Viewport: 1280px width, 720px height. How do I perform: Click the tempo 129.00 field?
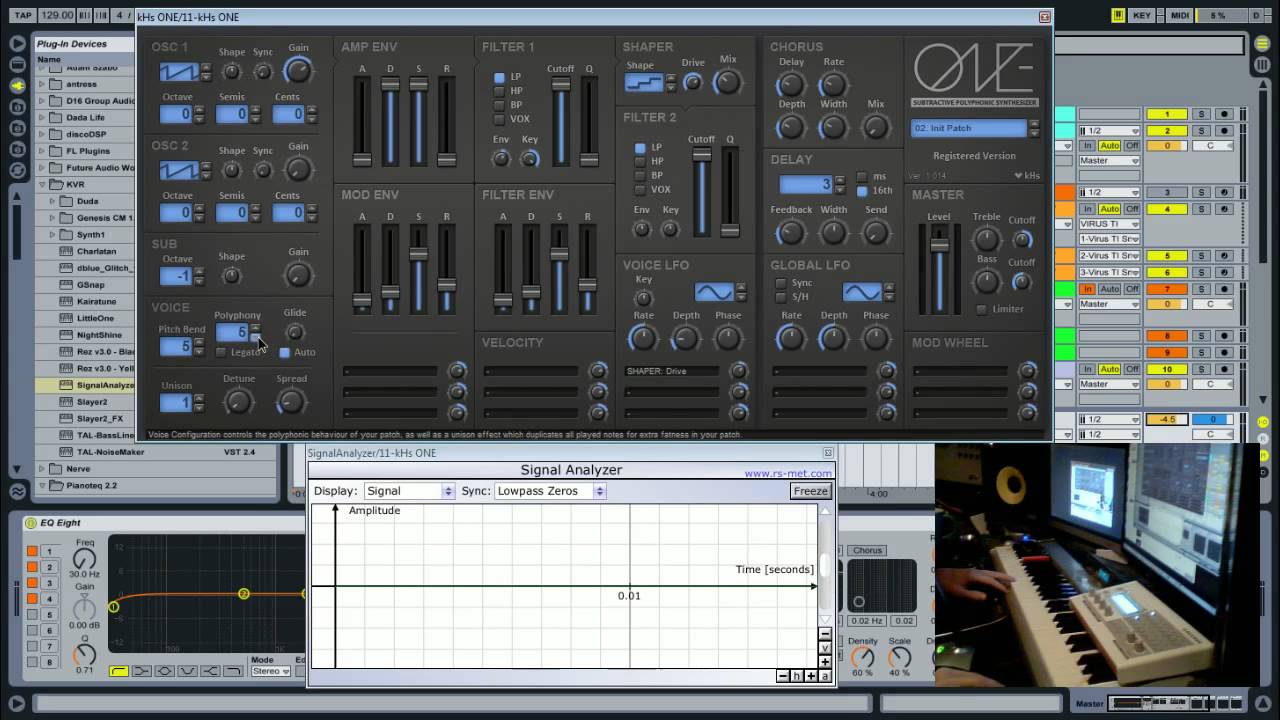pyautogui.click(x=57, y=15)
